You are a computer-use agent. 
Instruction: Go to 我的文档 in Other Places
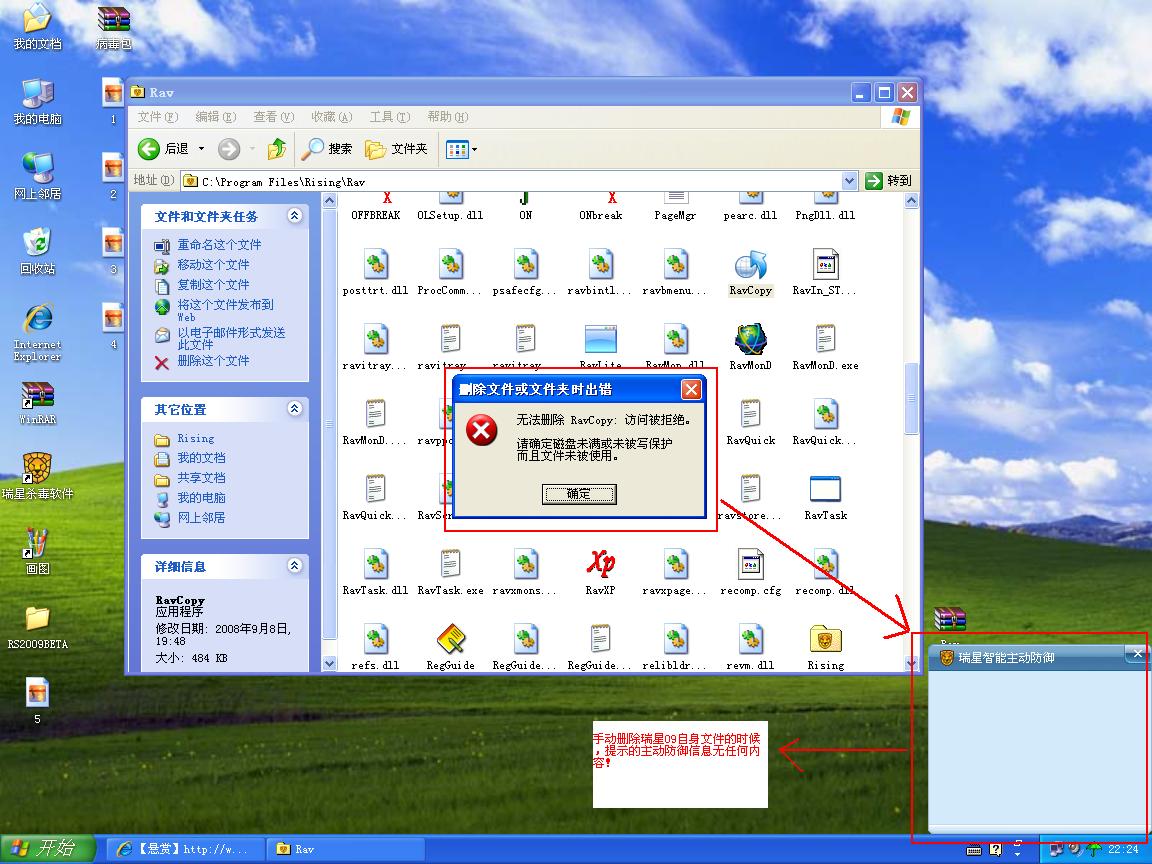[201, 458]
